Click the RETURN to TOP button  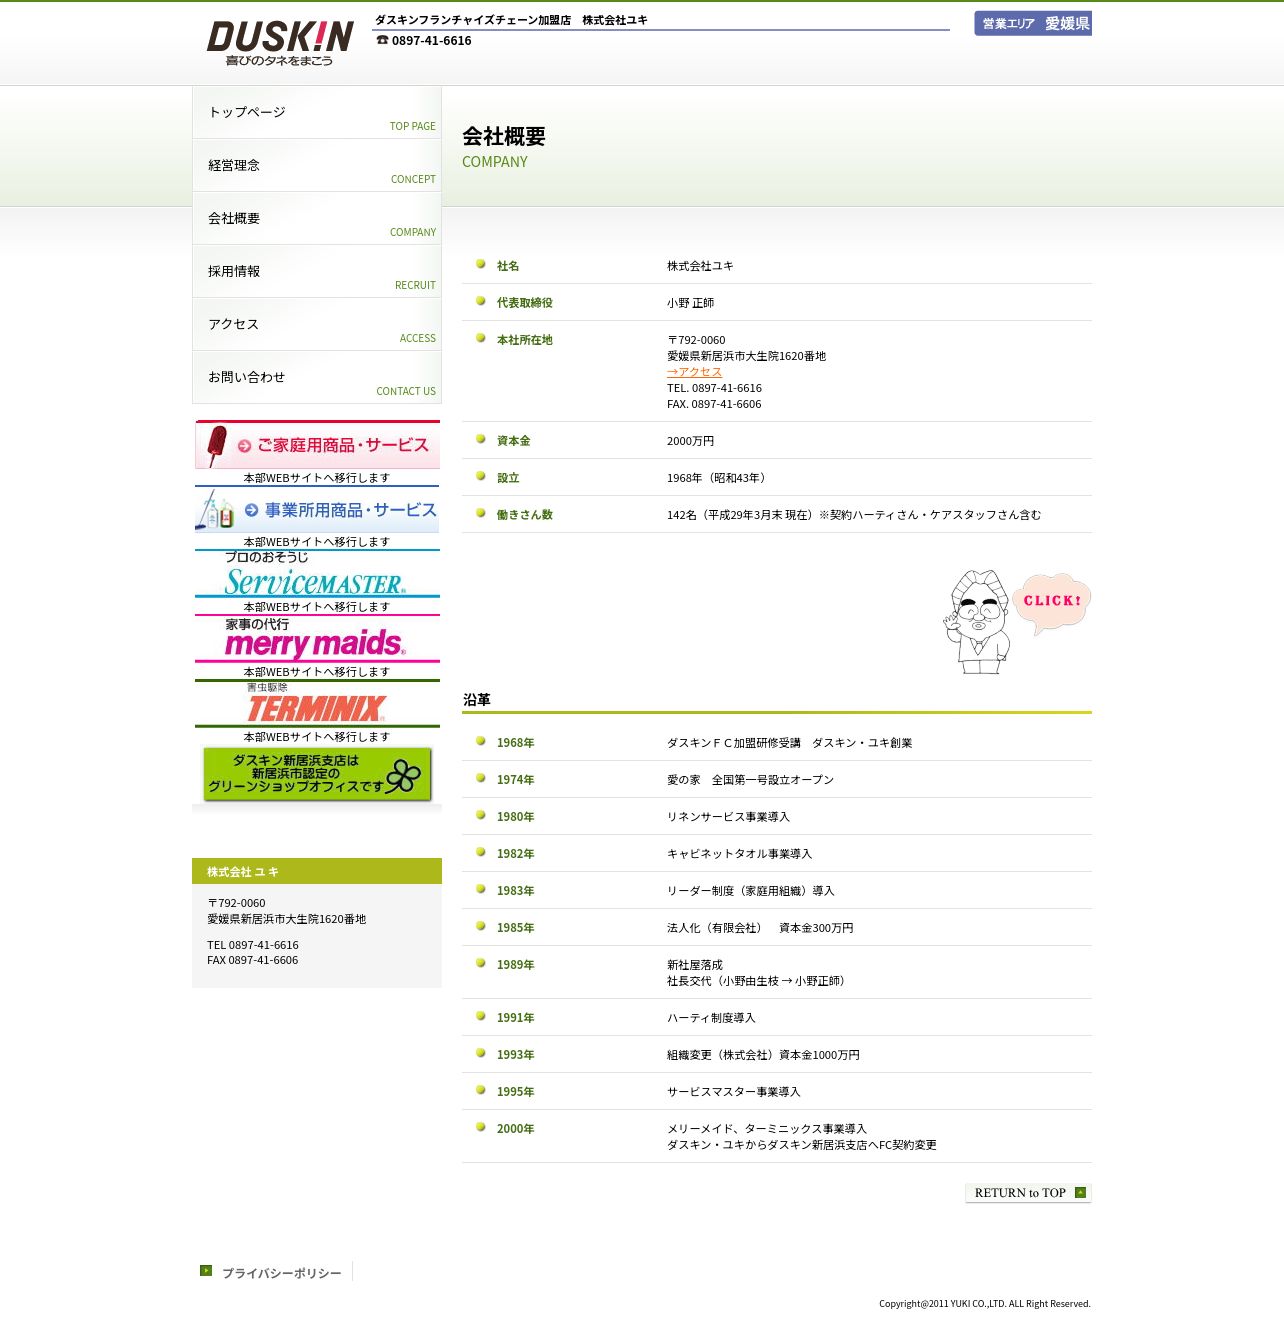tap(1028, 1193)
